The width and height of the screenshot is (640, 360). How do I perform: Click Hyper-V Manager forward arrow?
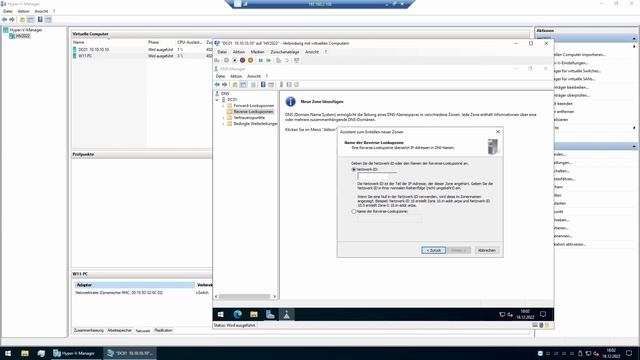click(12, 20)
